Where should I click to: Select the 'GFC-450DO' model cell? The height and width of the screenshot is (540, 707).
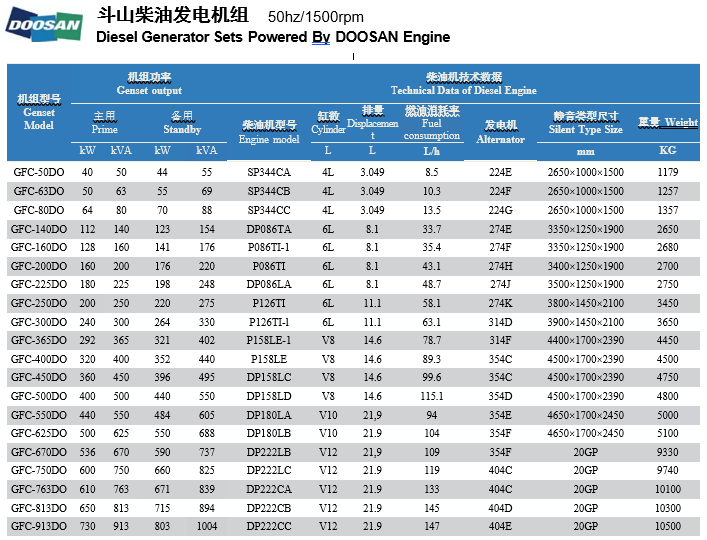click(x=39, y=377)
